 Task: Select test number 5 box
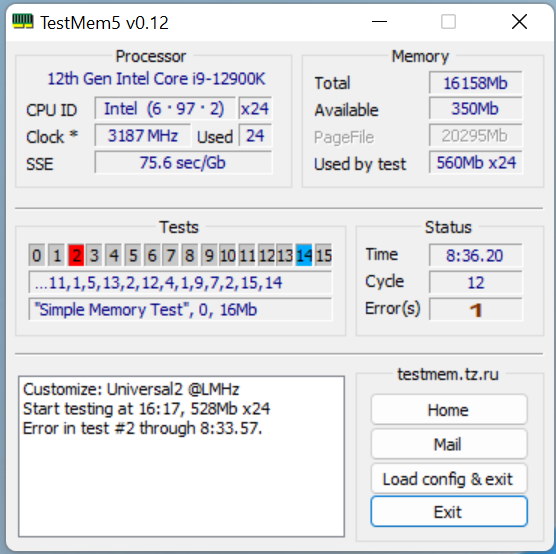(x=133, y=255)
